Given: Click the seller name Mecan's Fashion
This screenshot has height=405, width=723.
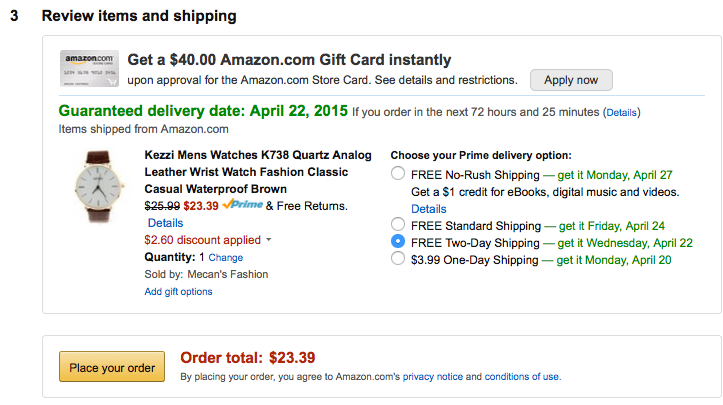Looking at the screenshot, I should (227, 274).
